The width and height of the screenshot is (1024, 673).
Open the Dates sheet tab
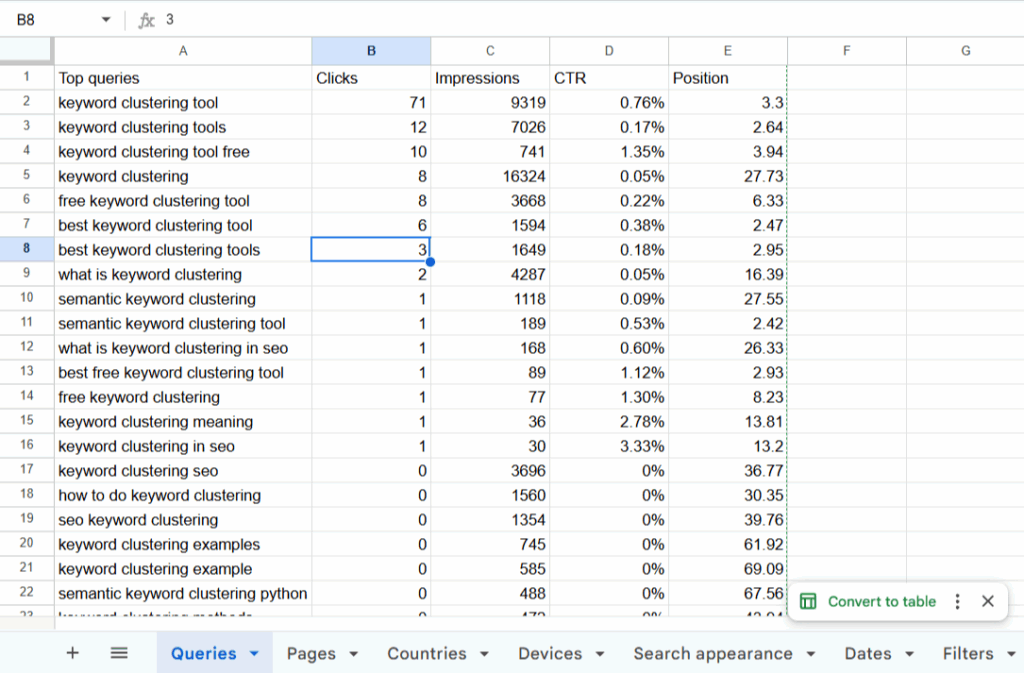pyautogui.click(x=867, y=653)
